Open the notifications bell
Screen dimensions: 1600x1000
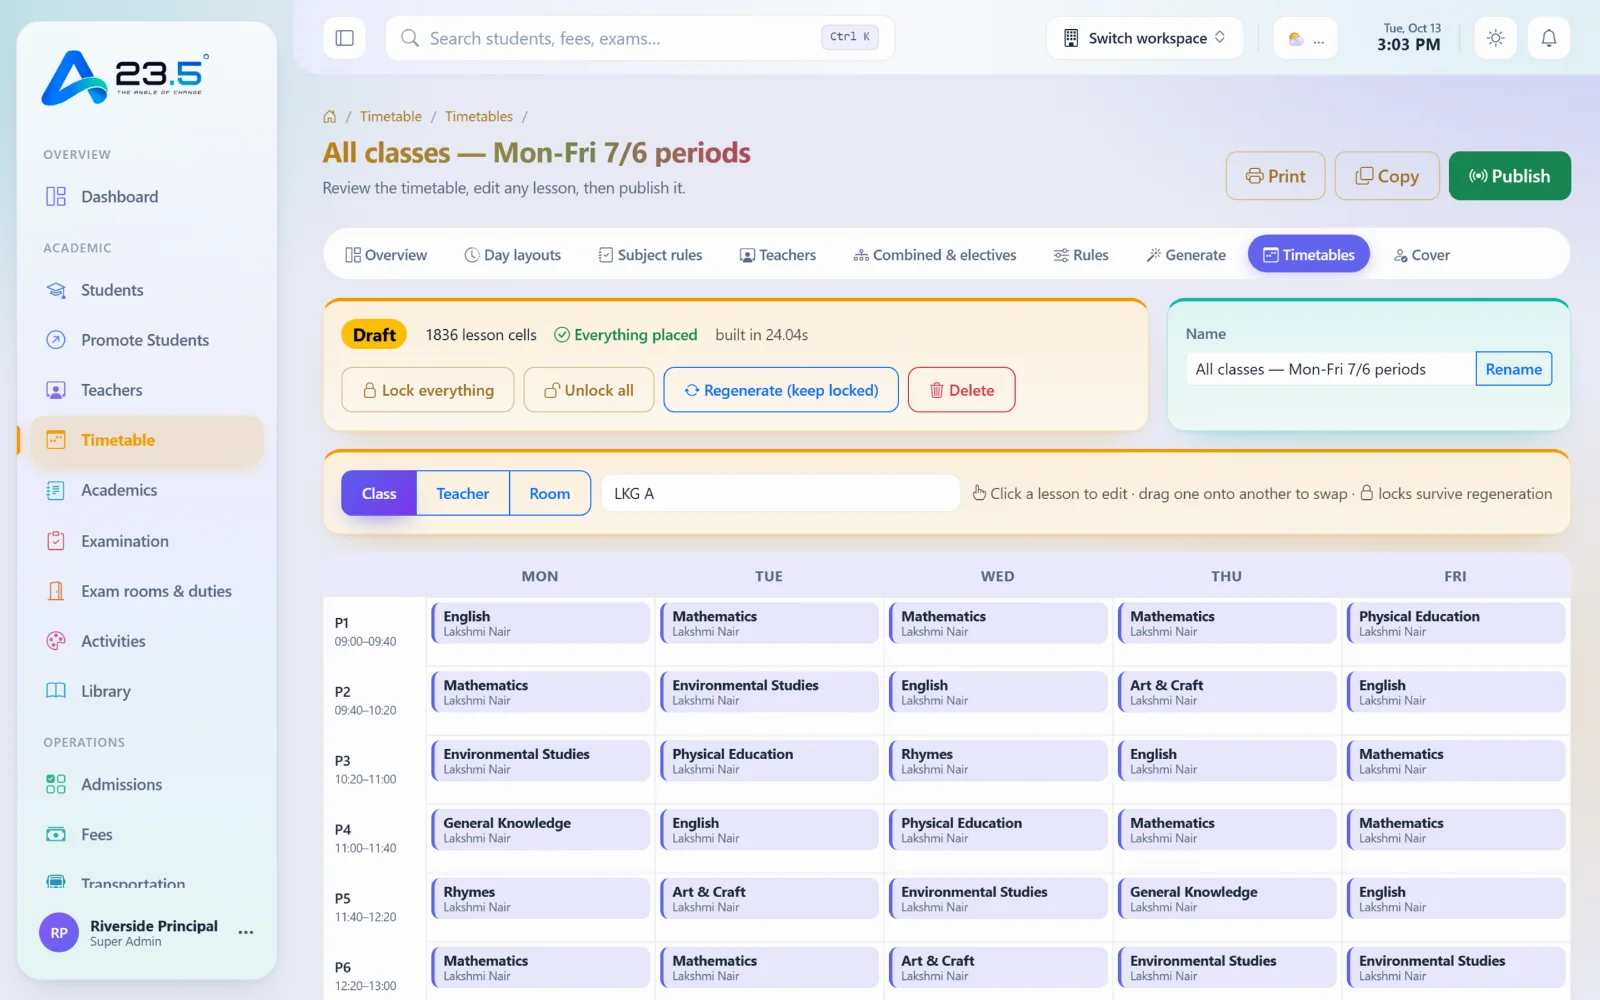point(1548,38)
